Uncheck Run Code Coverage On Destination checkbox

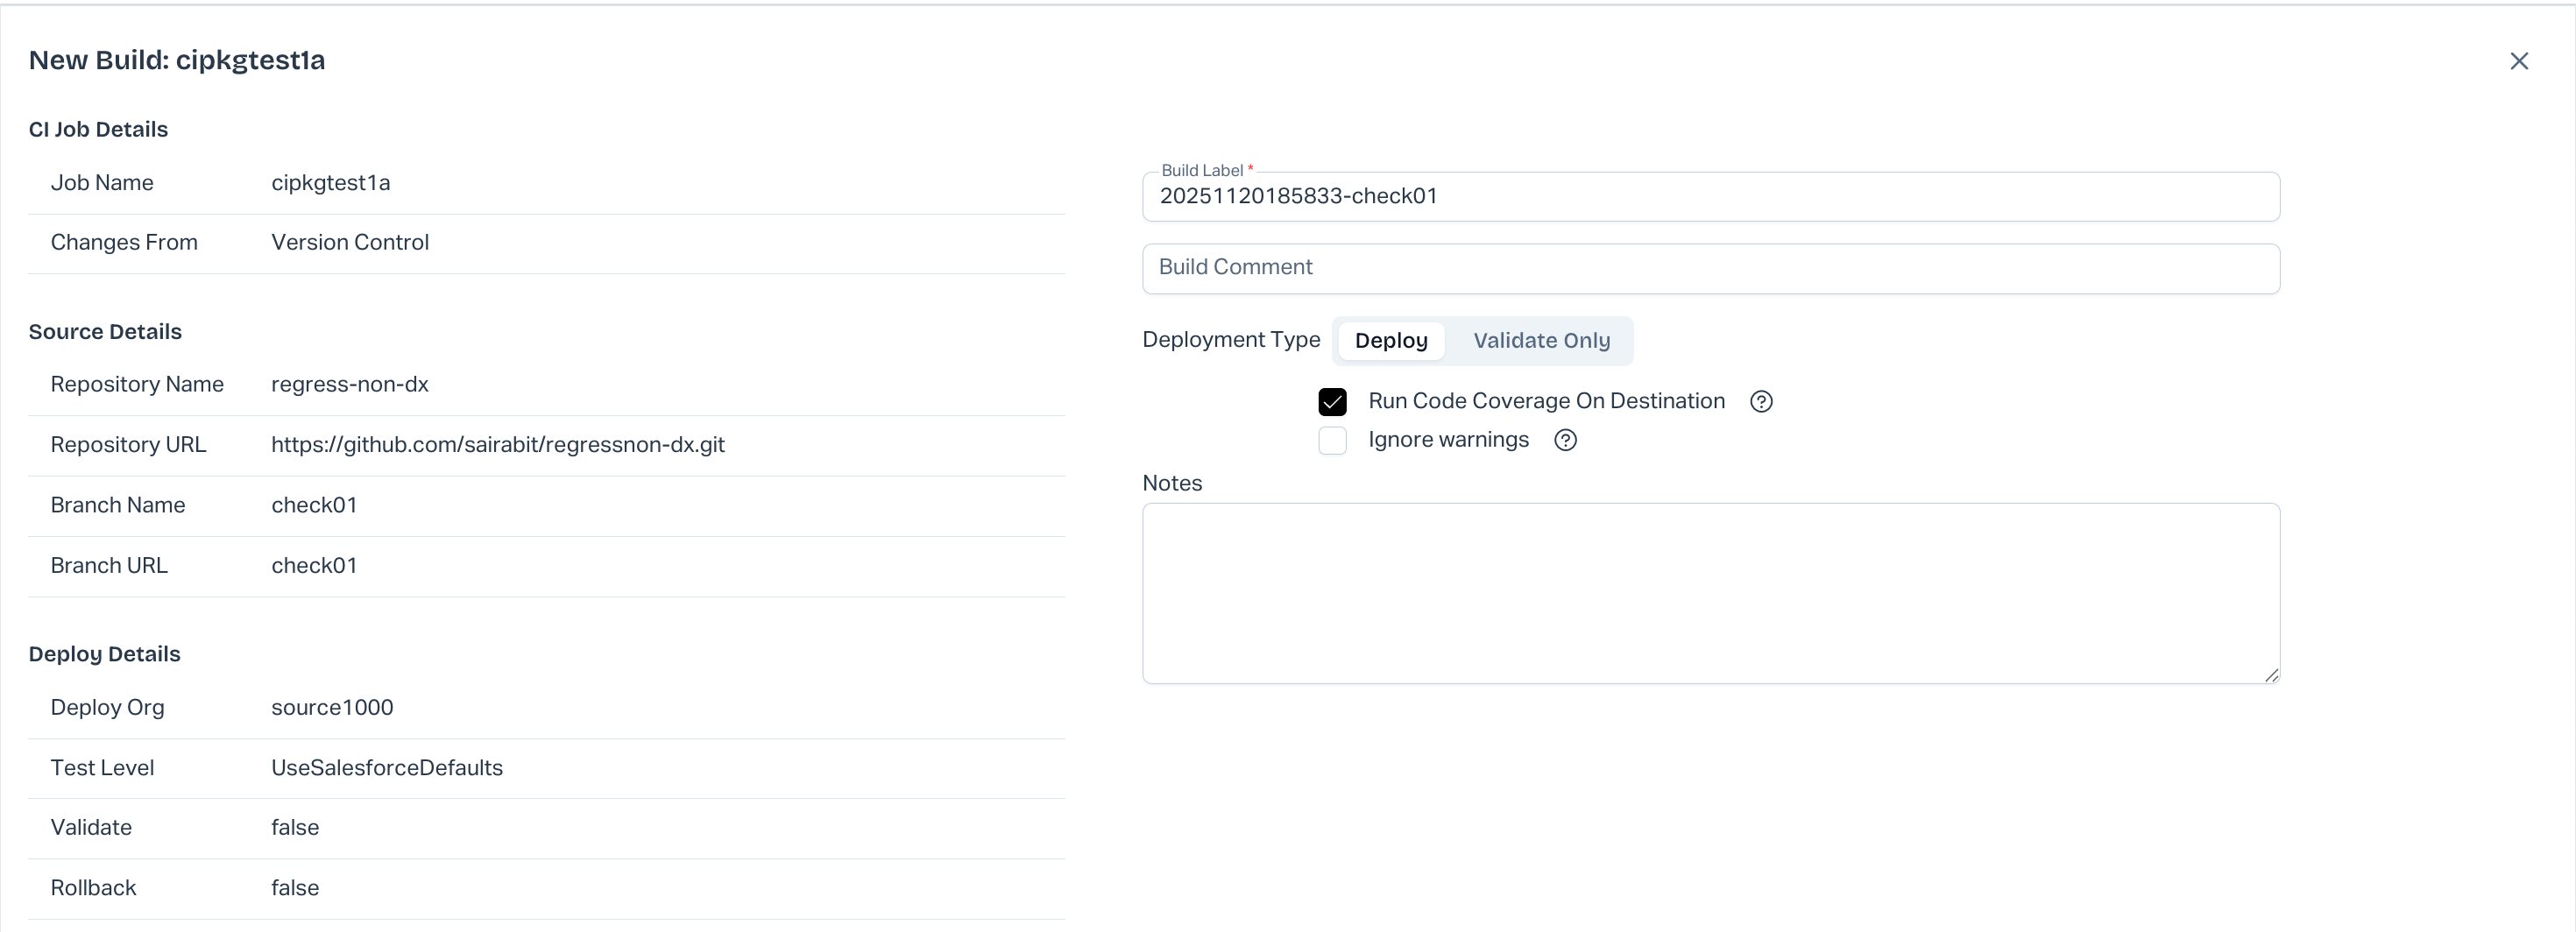click(1332, 401)
